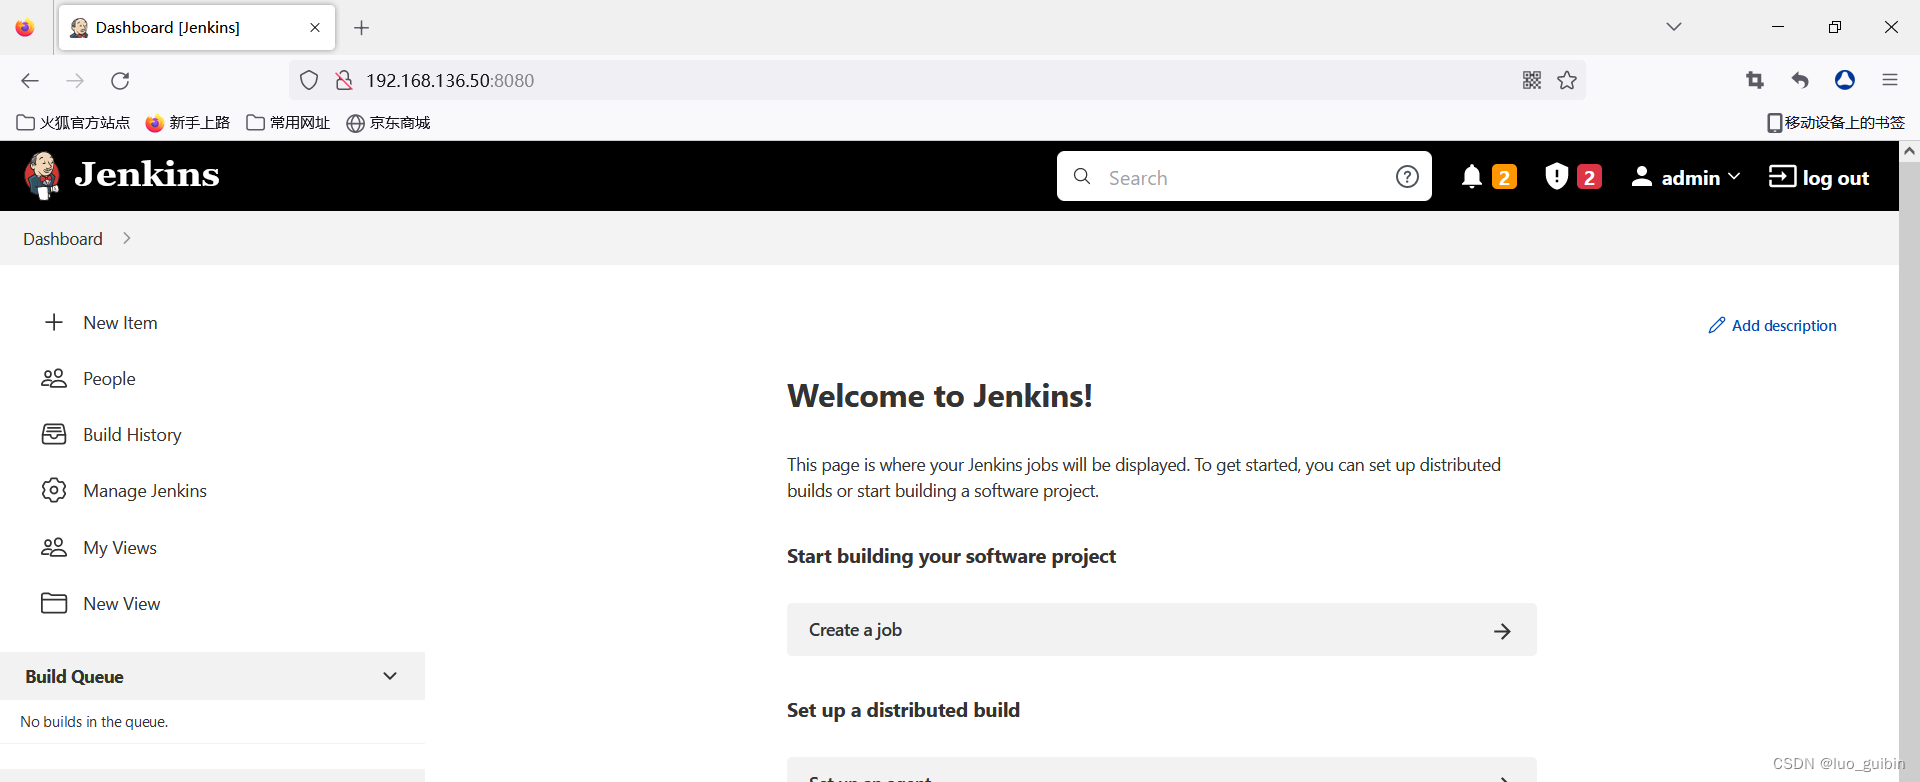Click browser forward arrow
The width and height of the screenshot is (1920, 782).
tap(75, 80)
